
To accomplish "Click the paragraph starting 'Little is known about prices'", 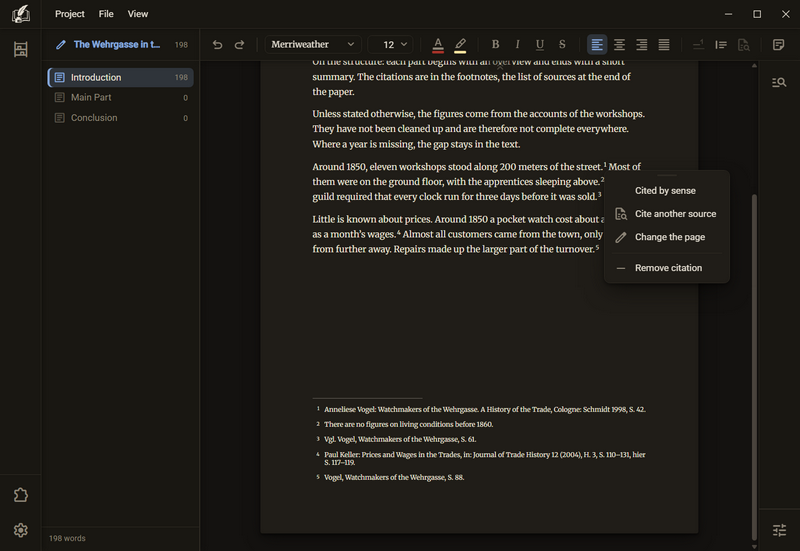I will [458, 234].
